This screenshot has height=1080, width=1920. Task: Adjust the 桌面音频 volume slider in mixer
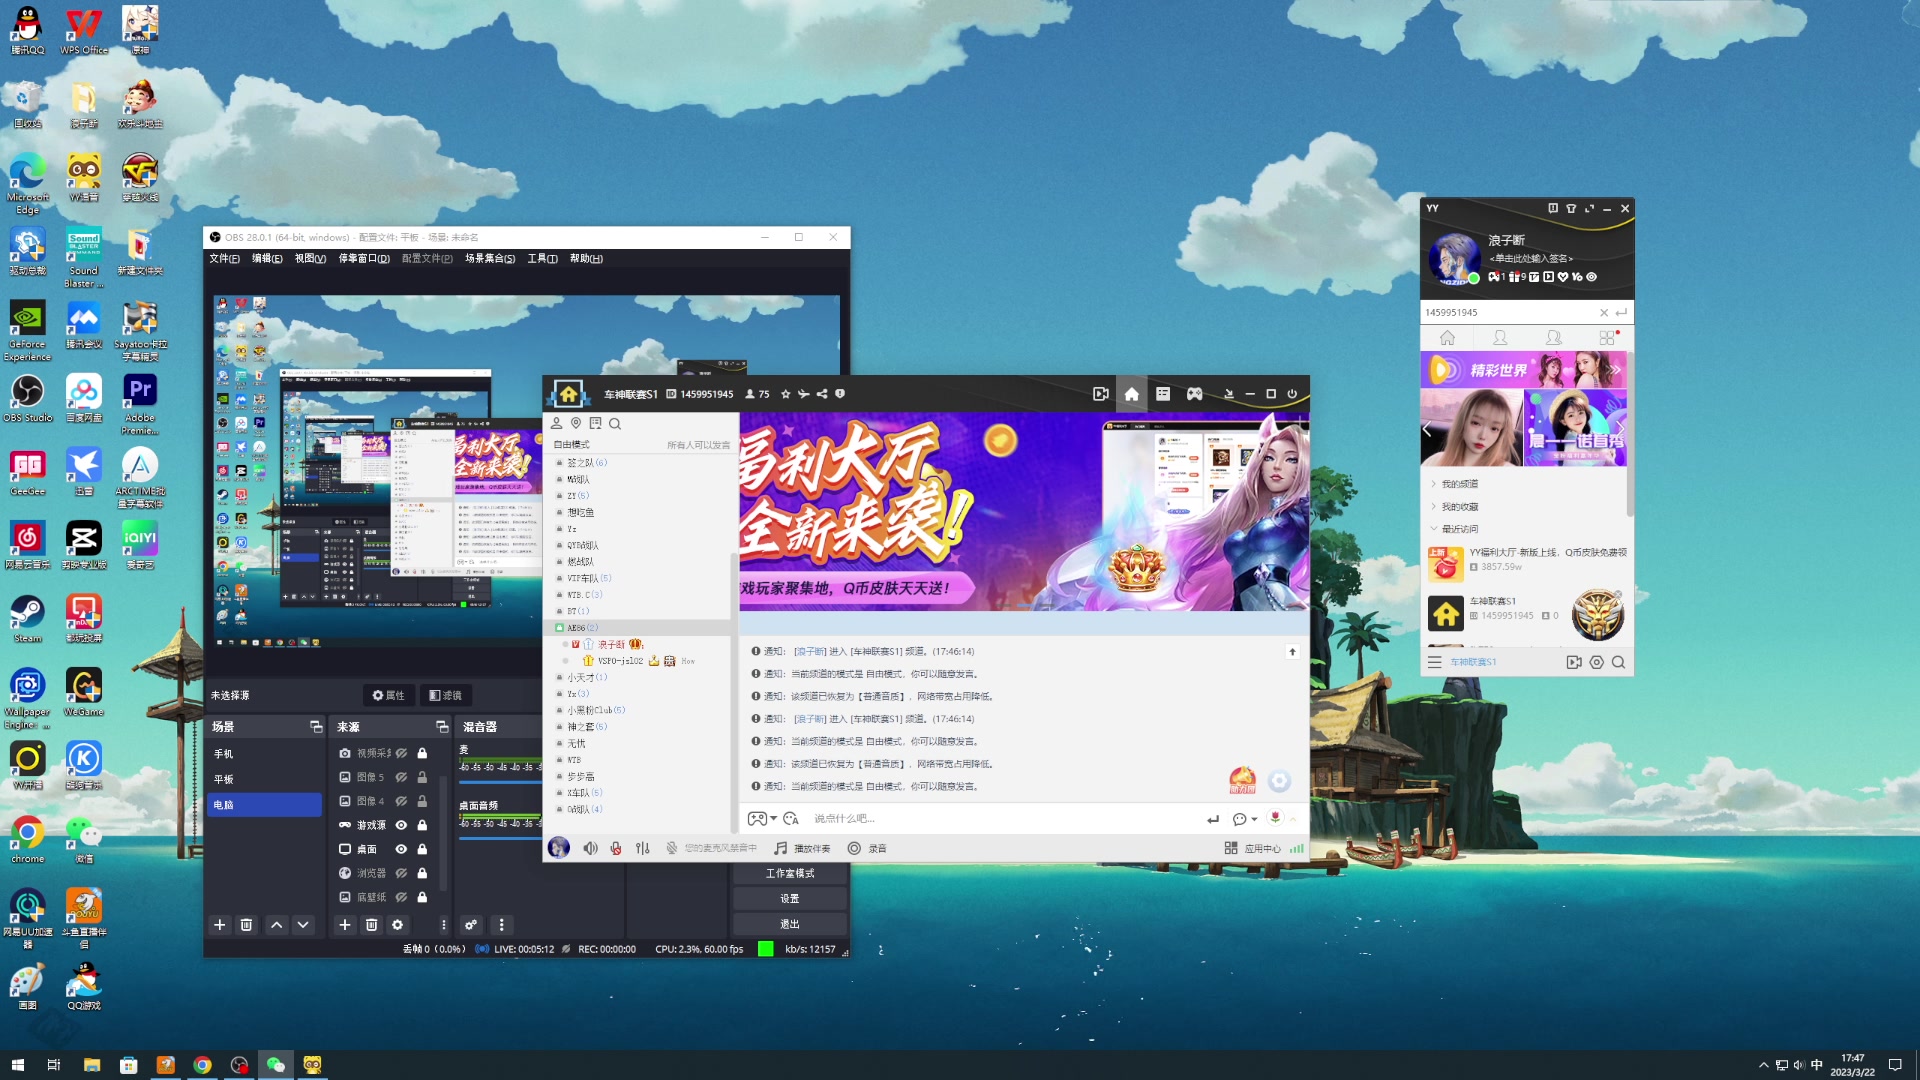pos(500,838)
